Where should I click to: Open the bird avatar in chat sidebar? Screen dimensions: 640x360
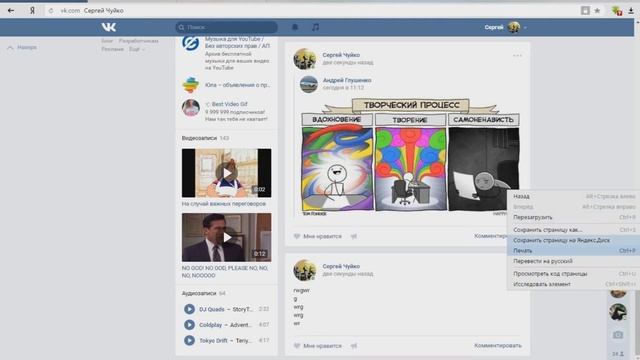pos(618,312)
